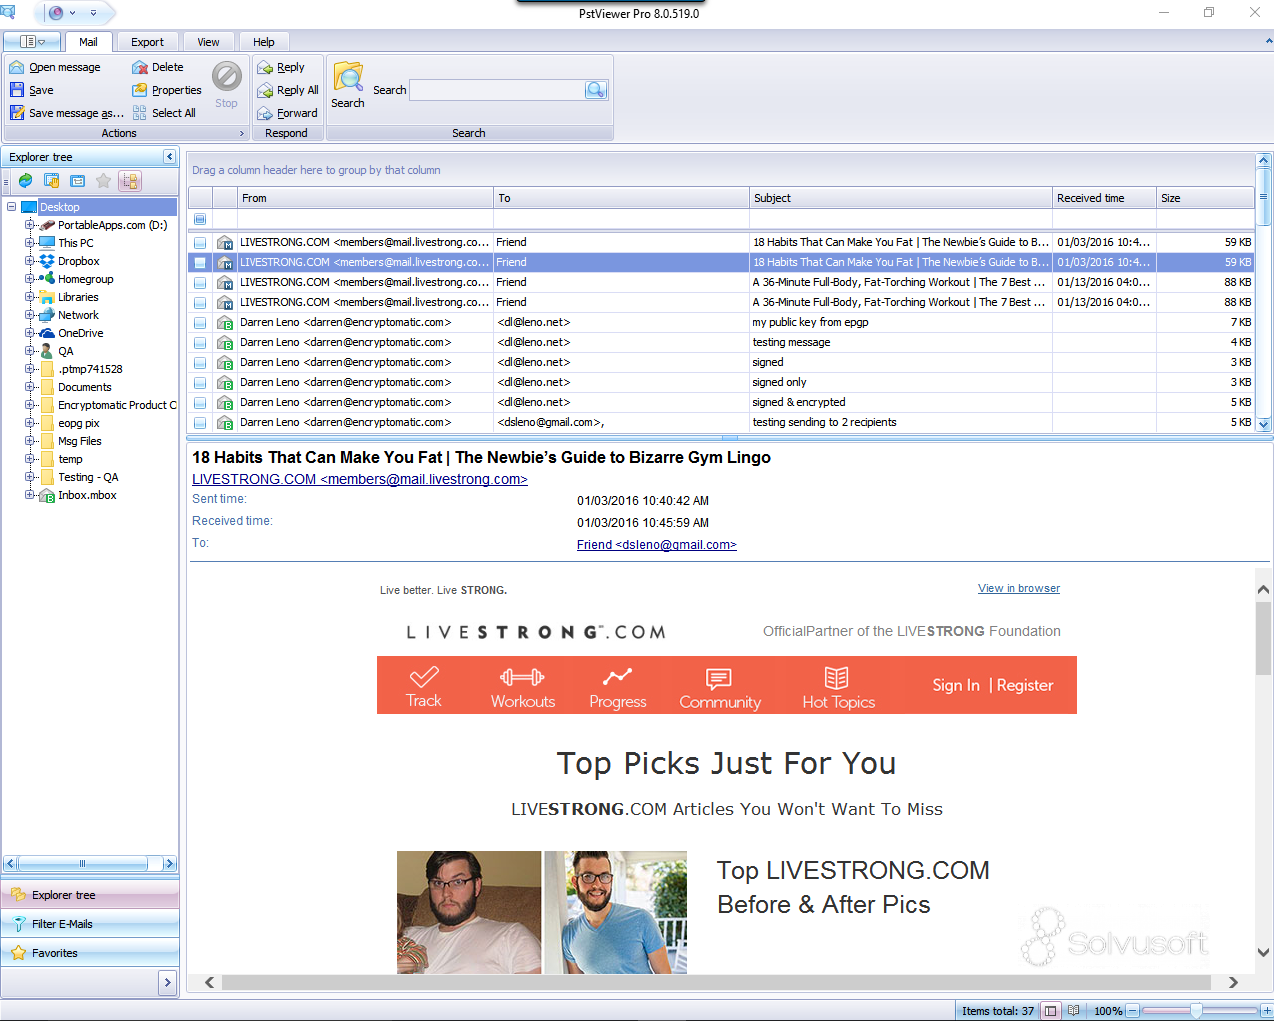This screenshot has height=1021, width=1274.
Task: Tick checkbox for 'signed & encrypted' email
Action: pos(200,402)
